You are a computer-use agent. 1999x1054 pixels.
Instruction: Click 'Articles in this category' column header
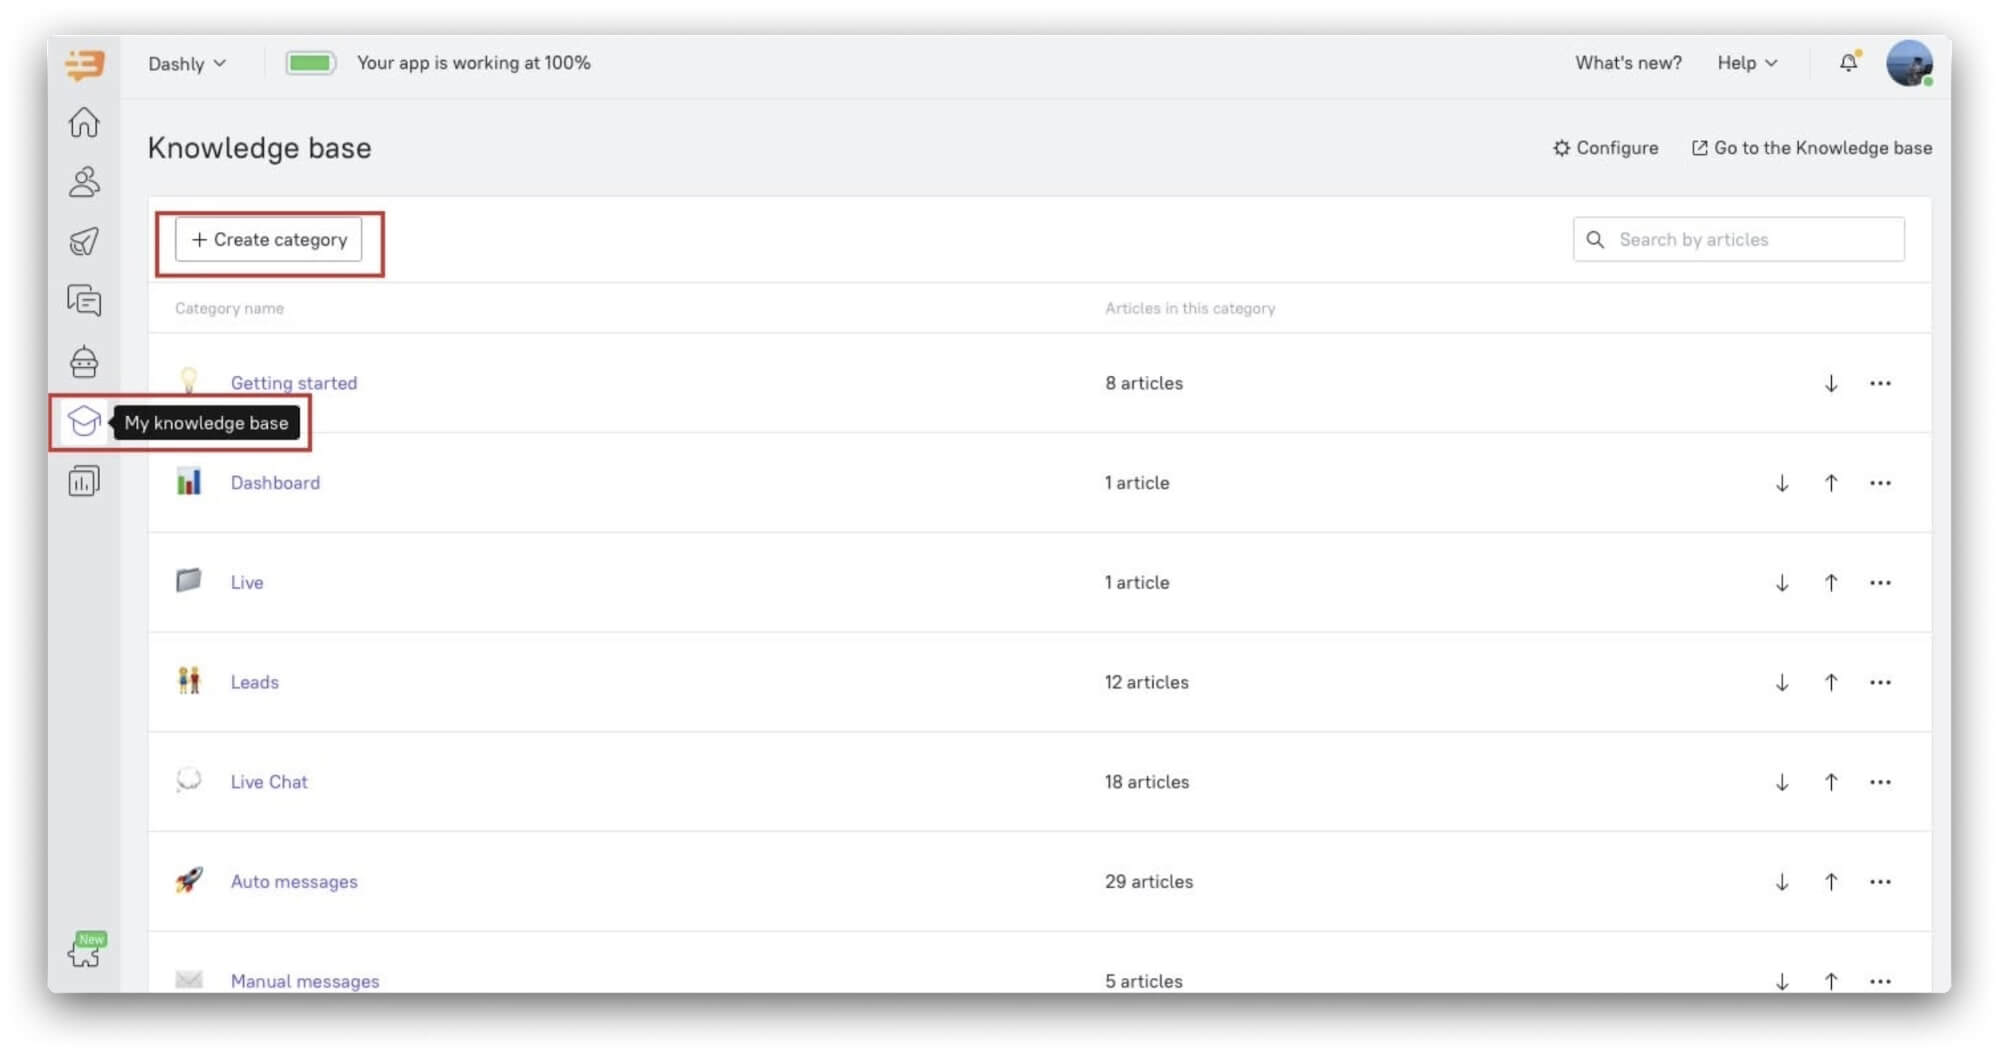pos(1190,309)
